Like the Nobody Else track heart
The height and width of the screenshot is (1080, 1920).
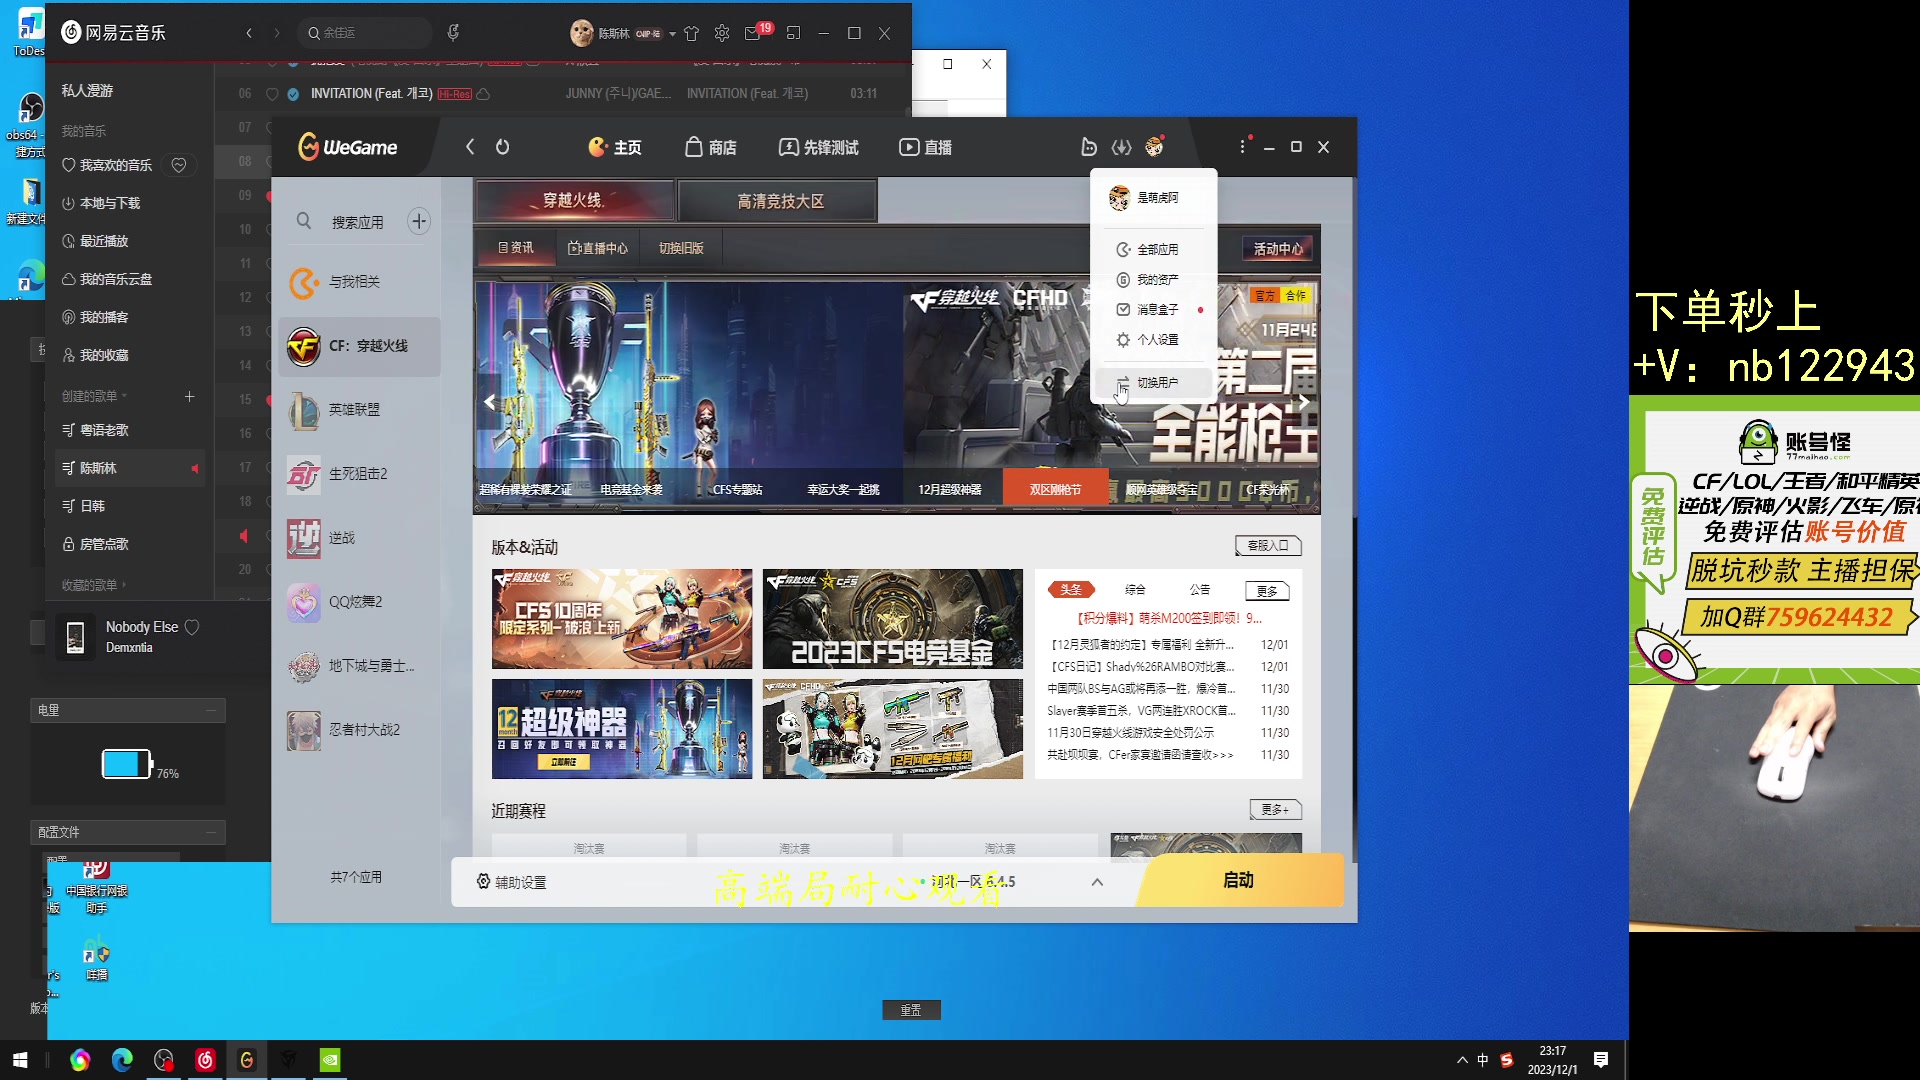pos(192,627)
